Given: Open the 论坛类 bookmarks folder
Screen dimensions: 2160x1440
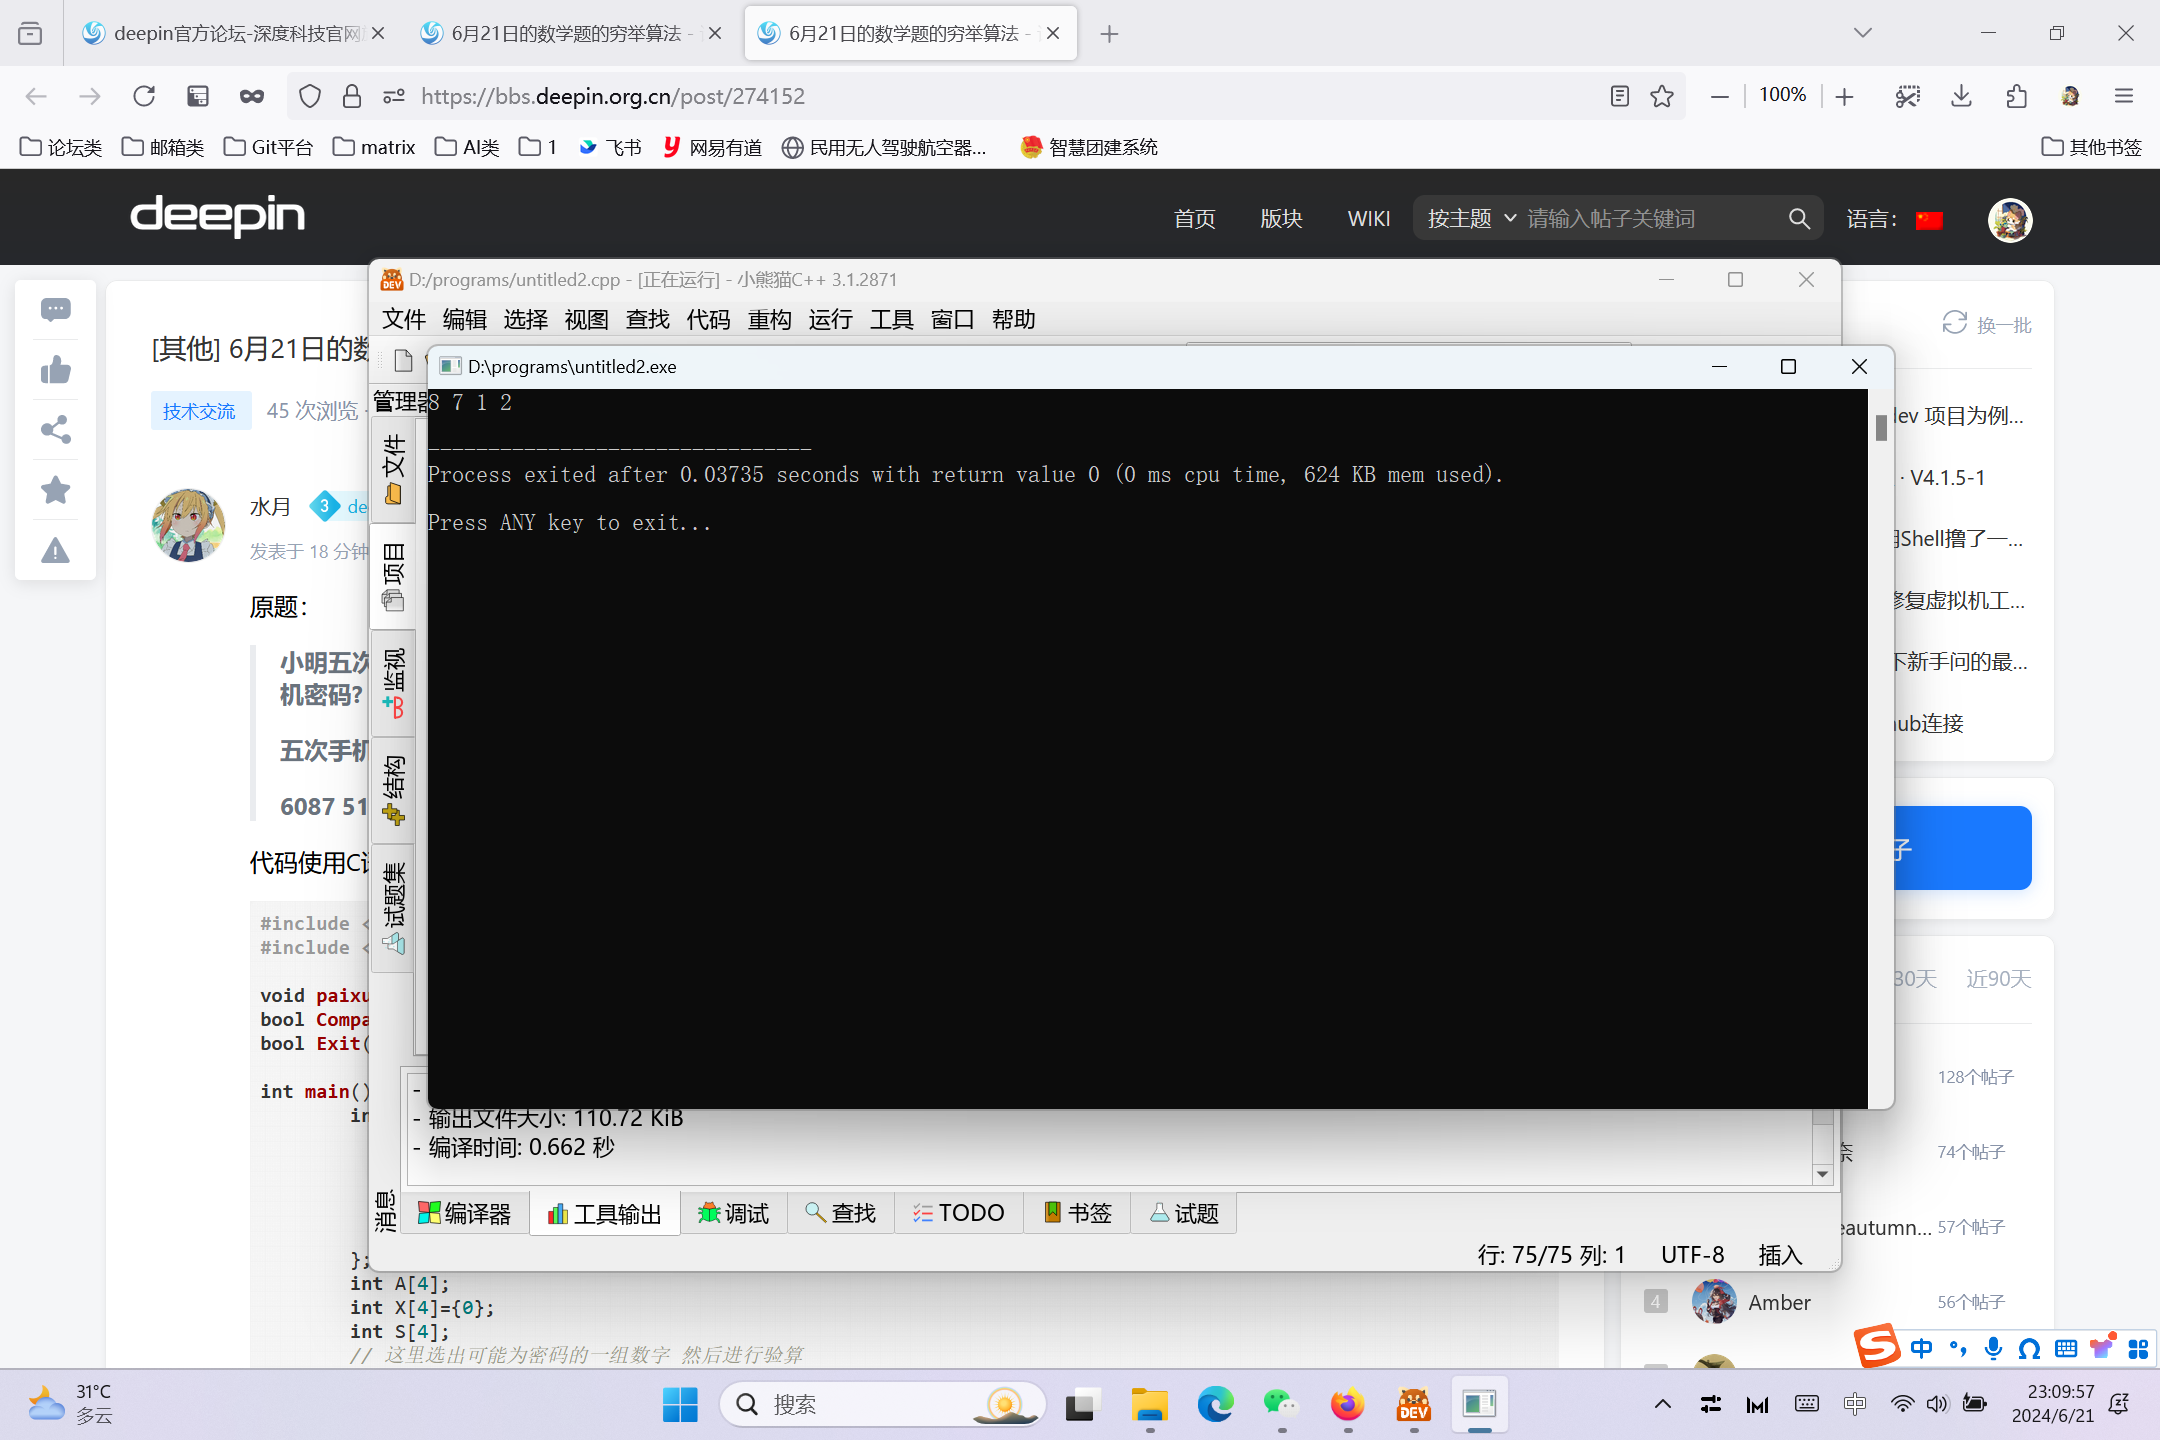Looking at the screenshot, I should pyautogui.click(x=61, y=147).
